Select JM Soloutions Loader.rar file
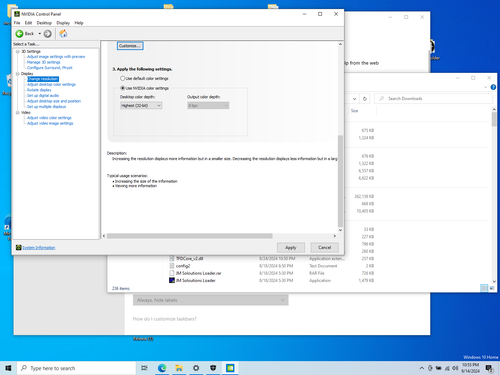 pyautogui.click(x=199, y=273)
